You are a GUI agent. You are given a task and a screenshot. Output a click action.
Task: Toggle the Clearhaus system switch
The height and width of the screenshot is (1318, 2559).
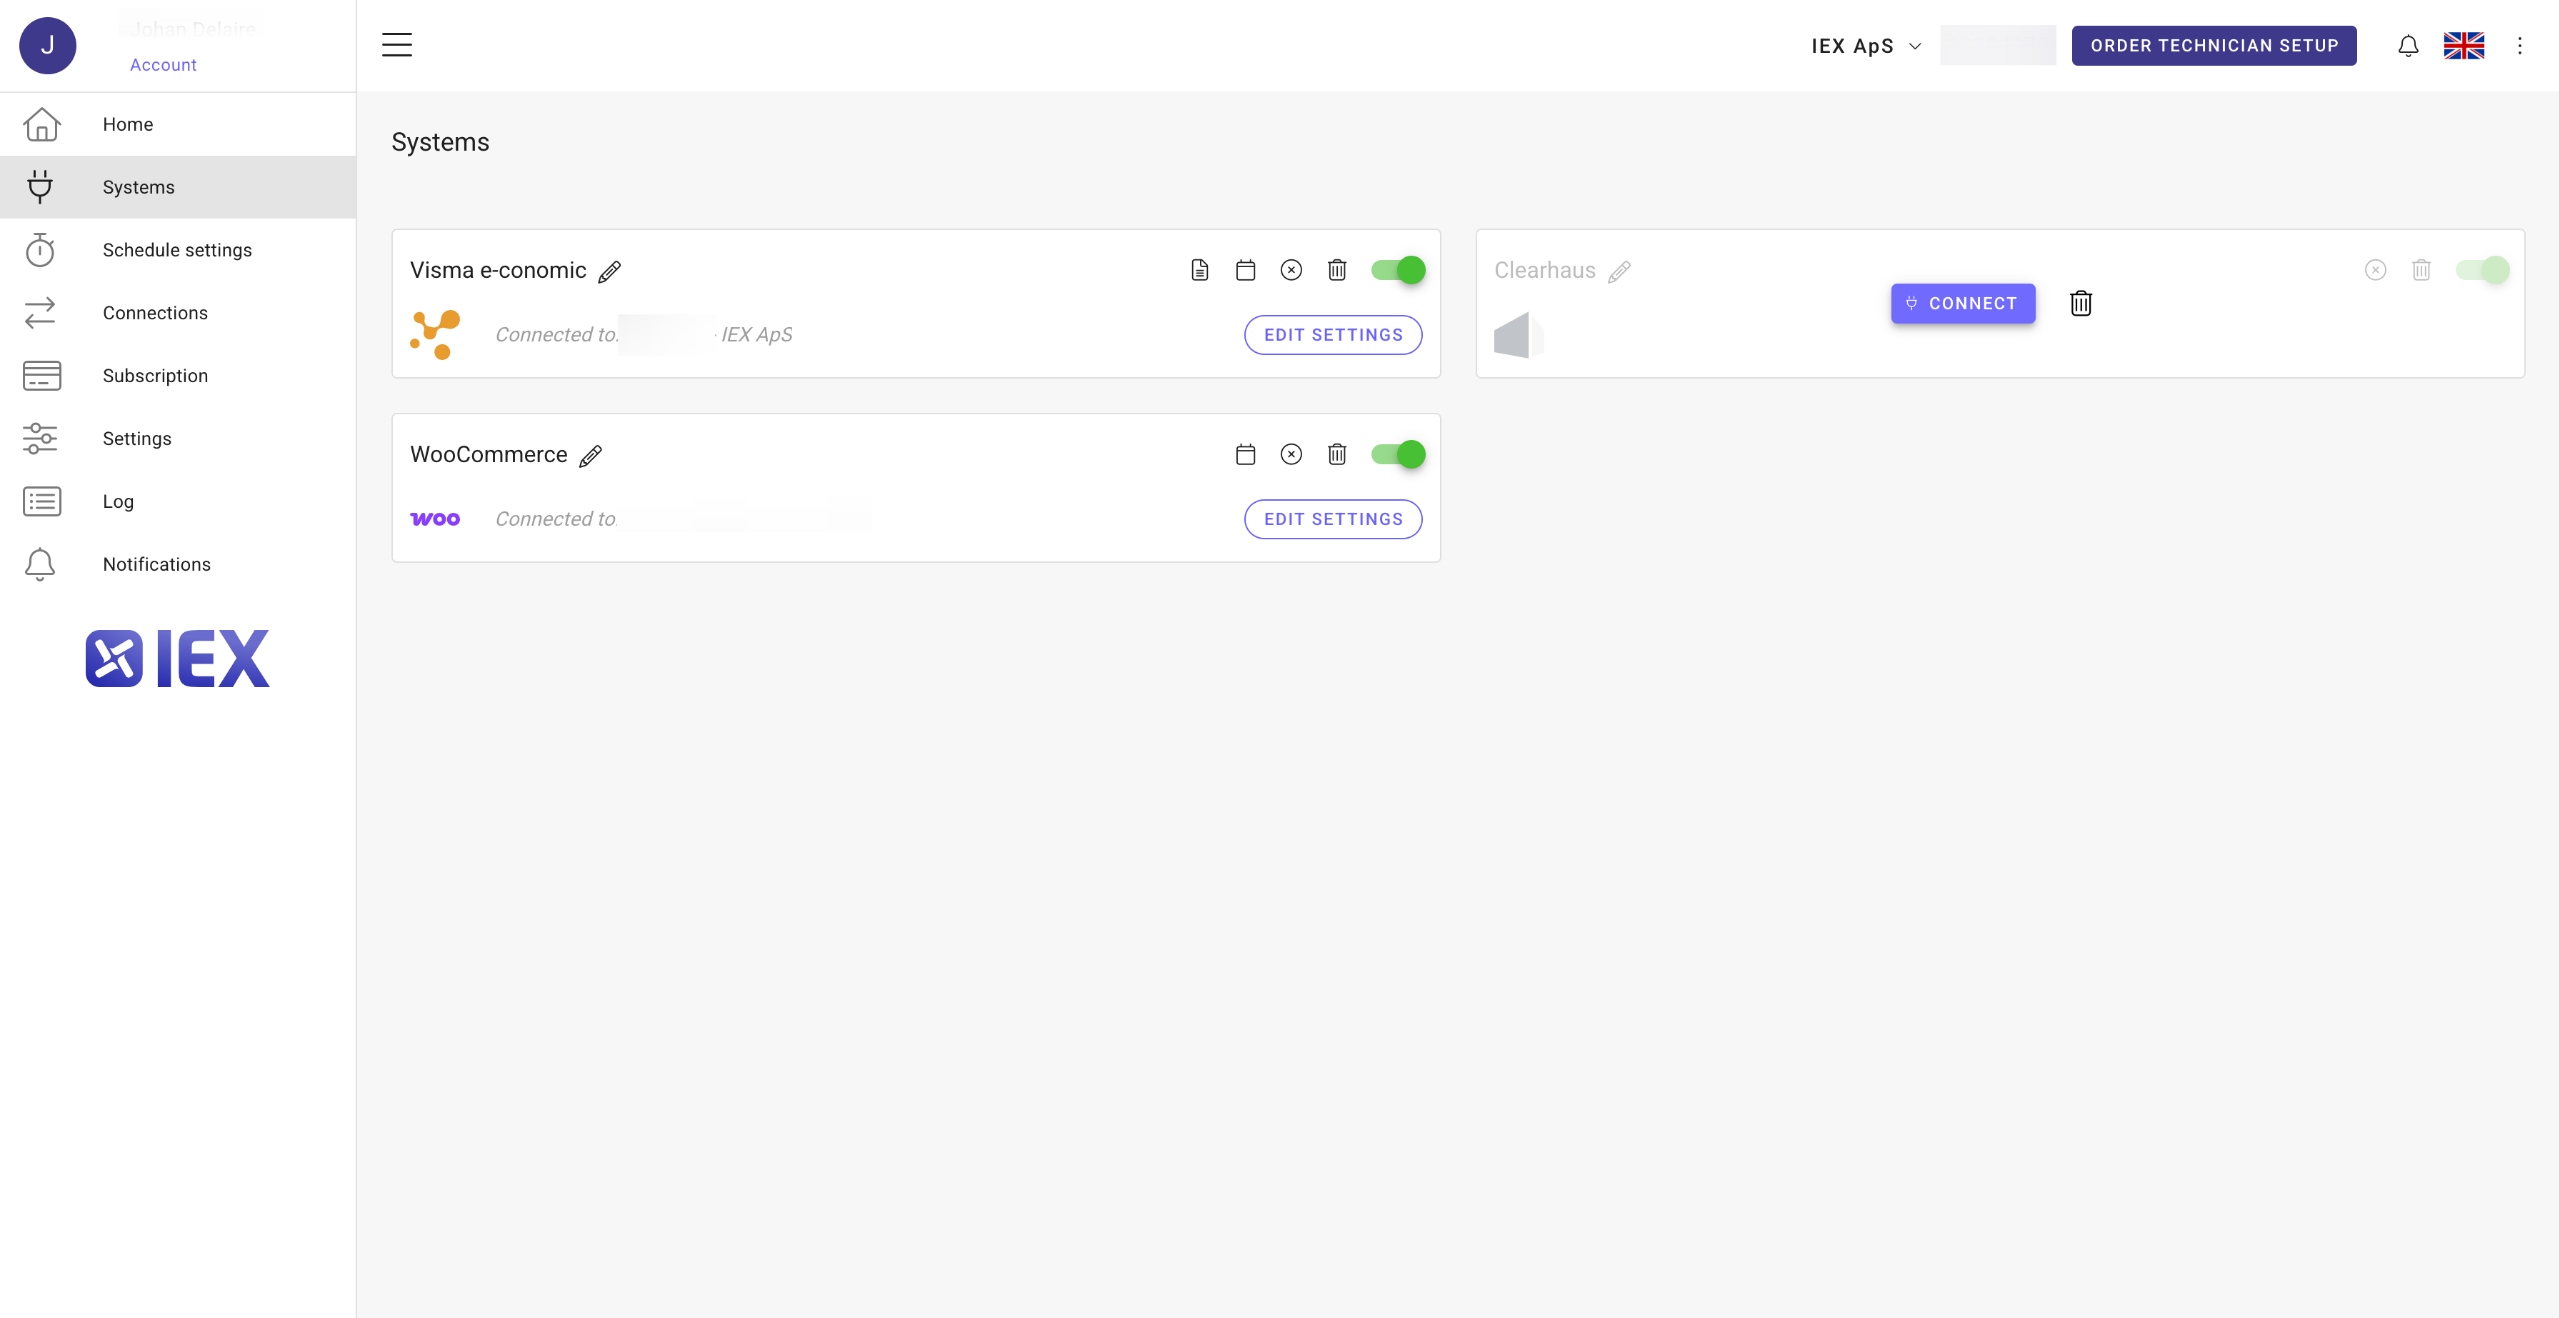tap(2482, 270)
